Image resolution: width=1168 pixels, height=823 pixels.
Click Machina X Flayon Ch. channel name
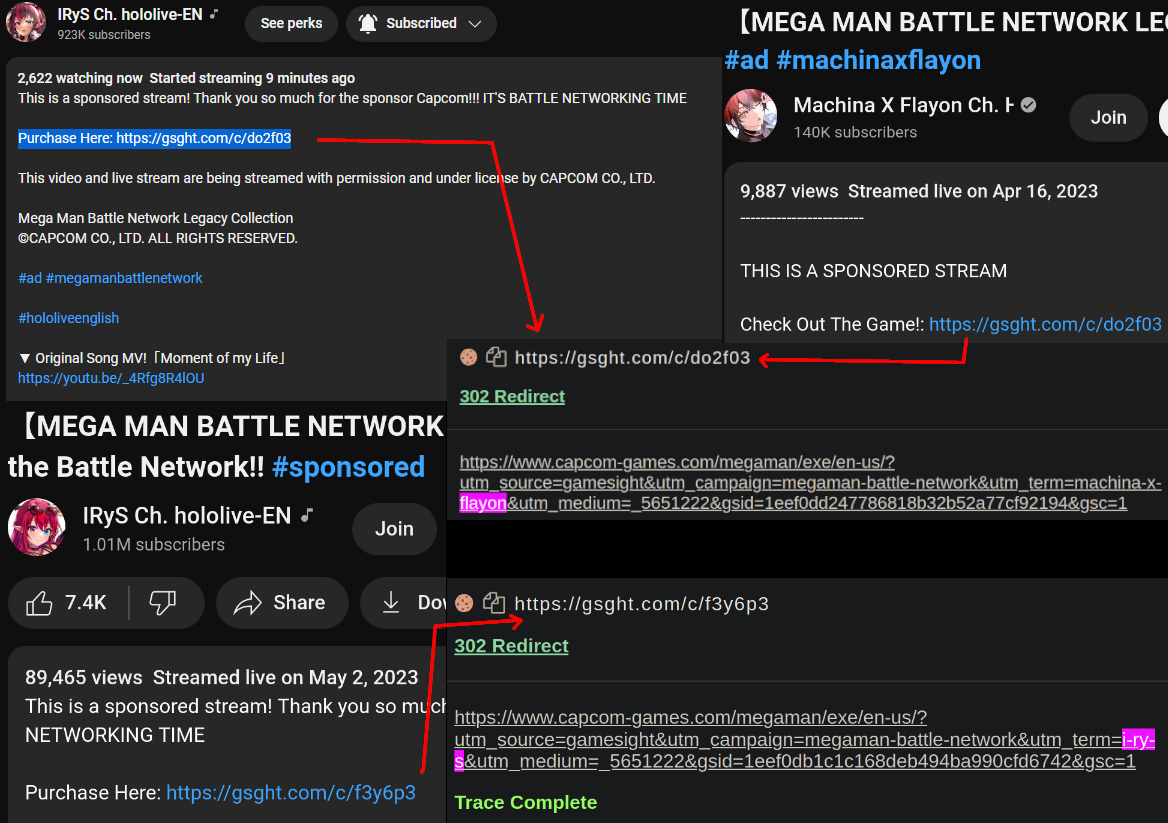[x=903, y=105]
